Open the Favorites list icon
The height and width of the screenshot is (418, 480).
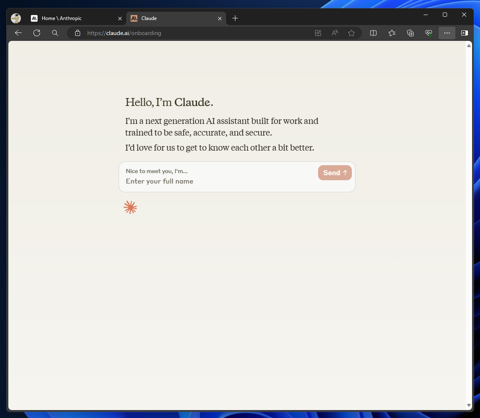pyautogui.click(x=392, y=33)
